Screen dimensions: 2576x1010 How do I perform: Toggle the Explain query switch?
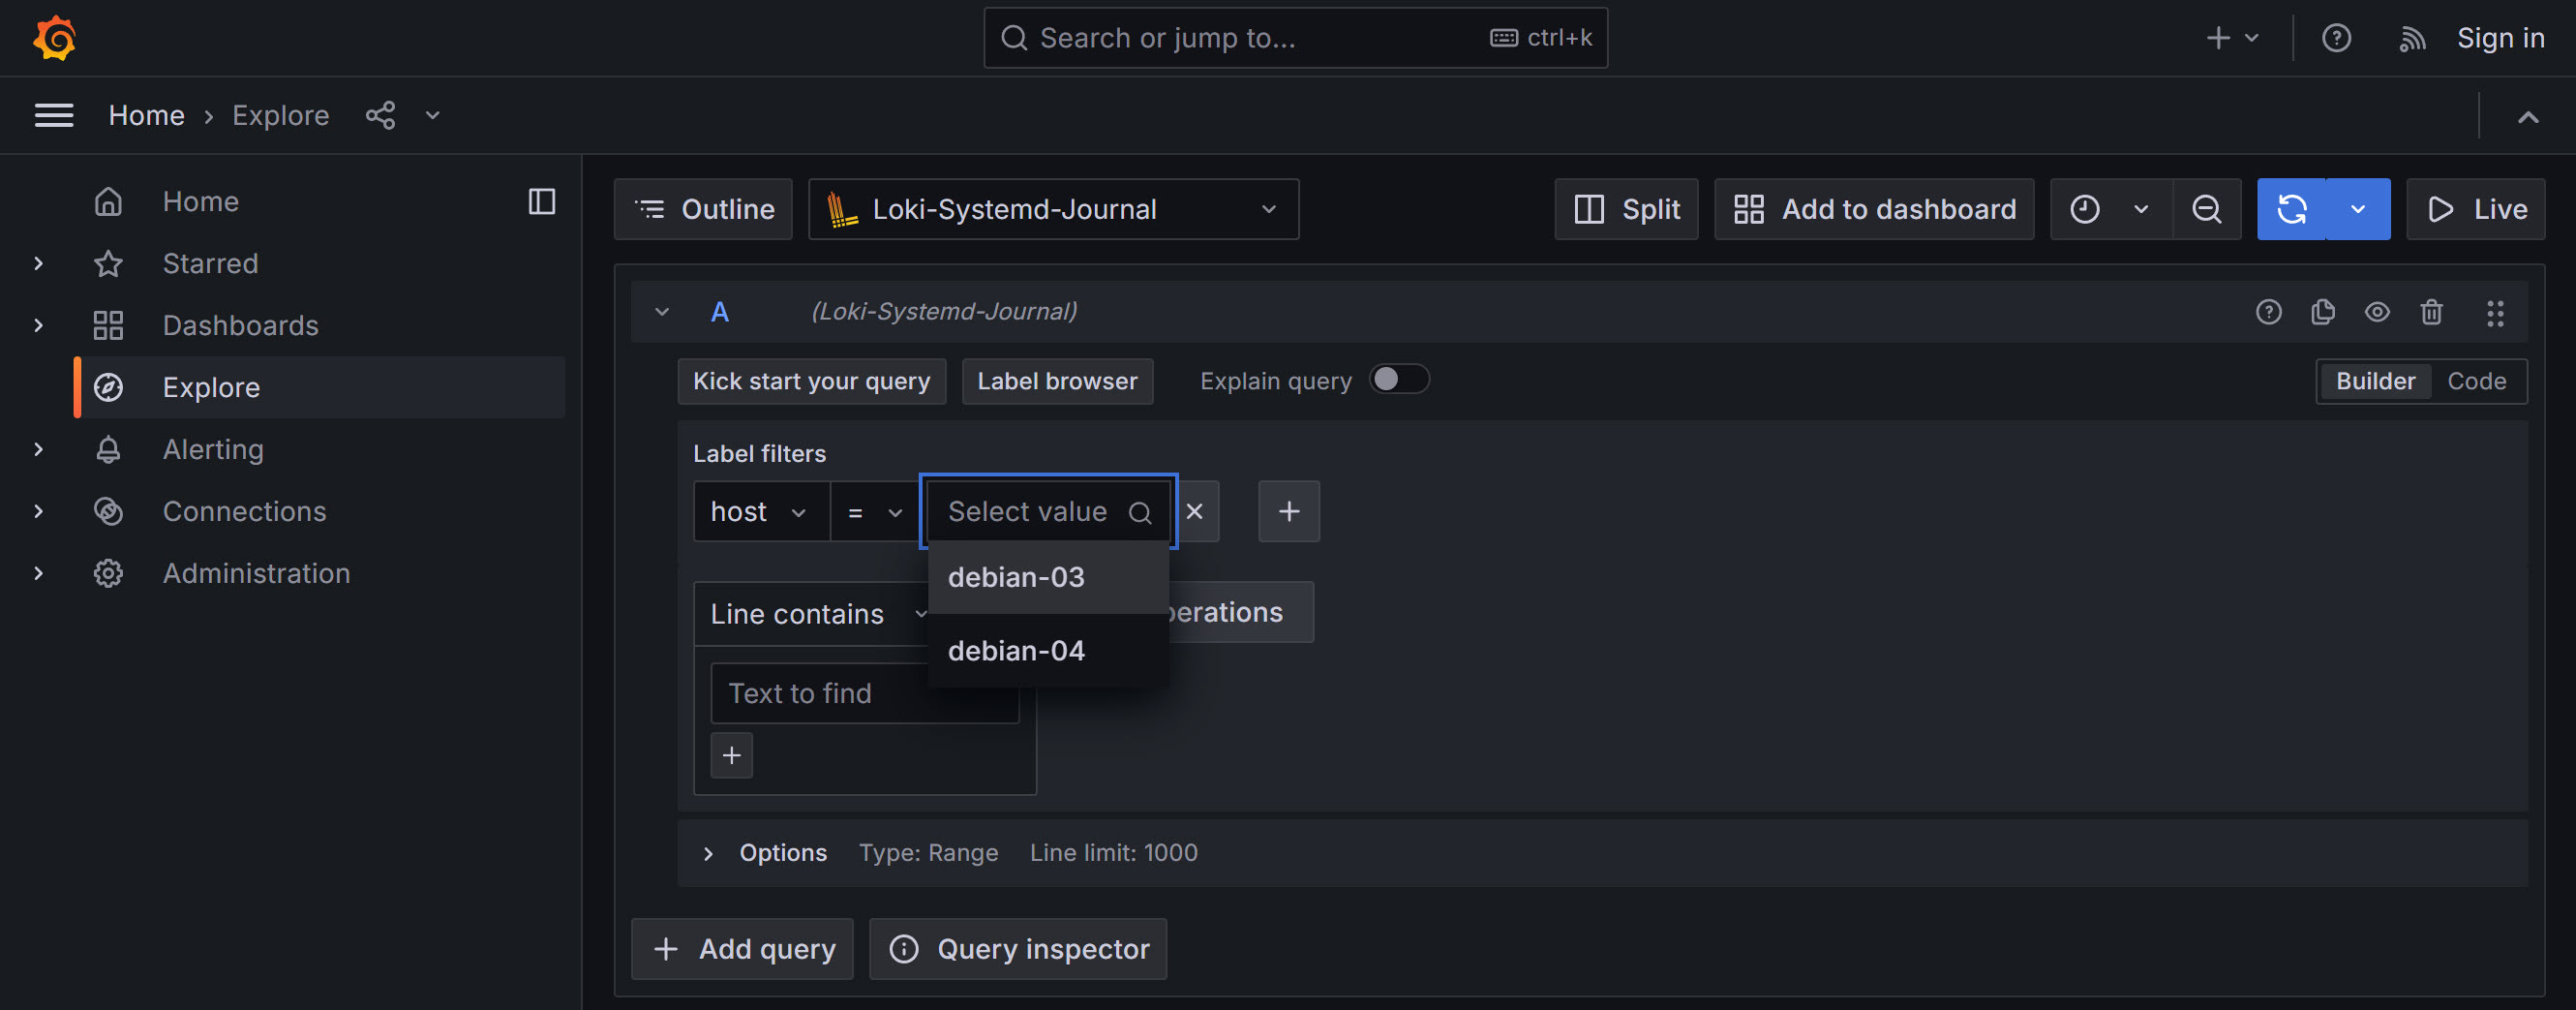(x=1398, y=380)
